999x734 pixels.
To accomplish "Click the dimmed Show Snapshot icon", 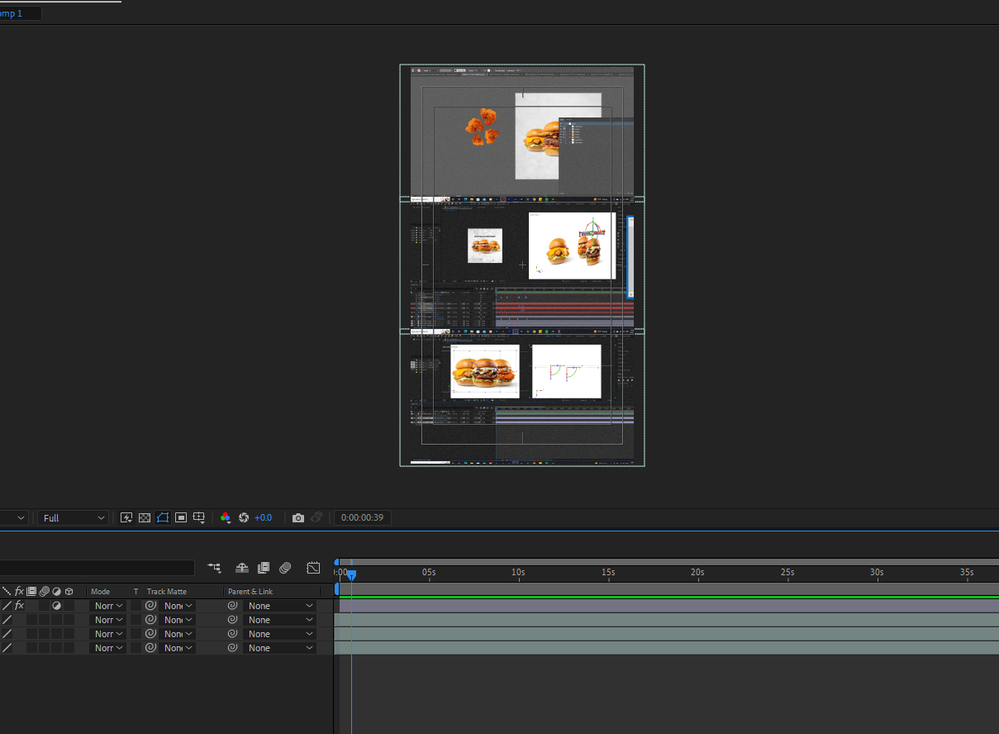I will coord(317,517).
